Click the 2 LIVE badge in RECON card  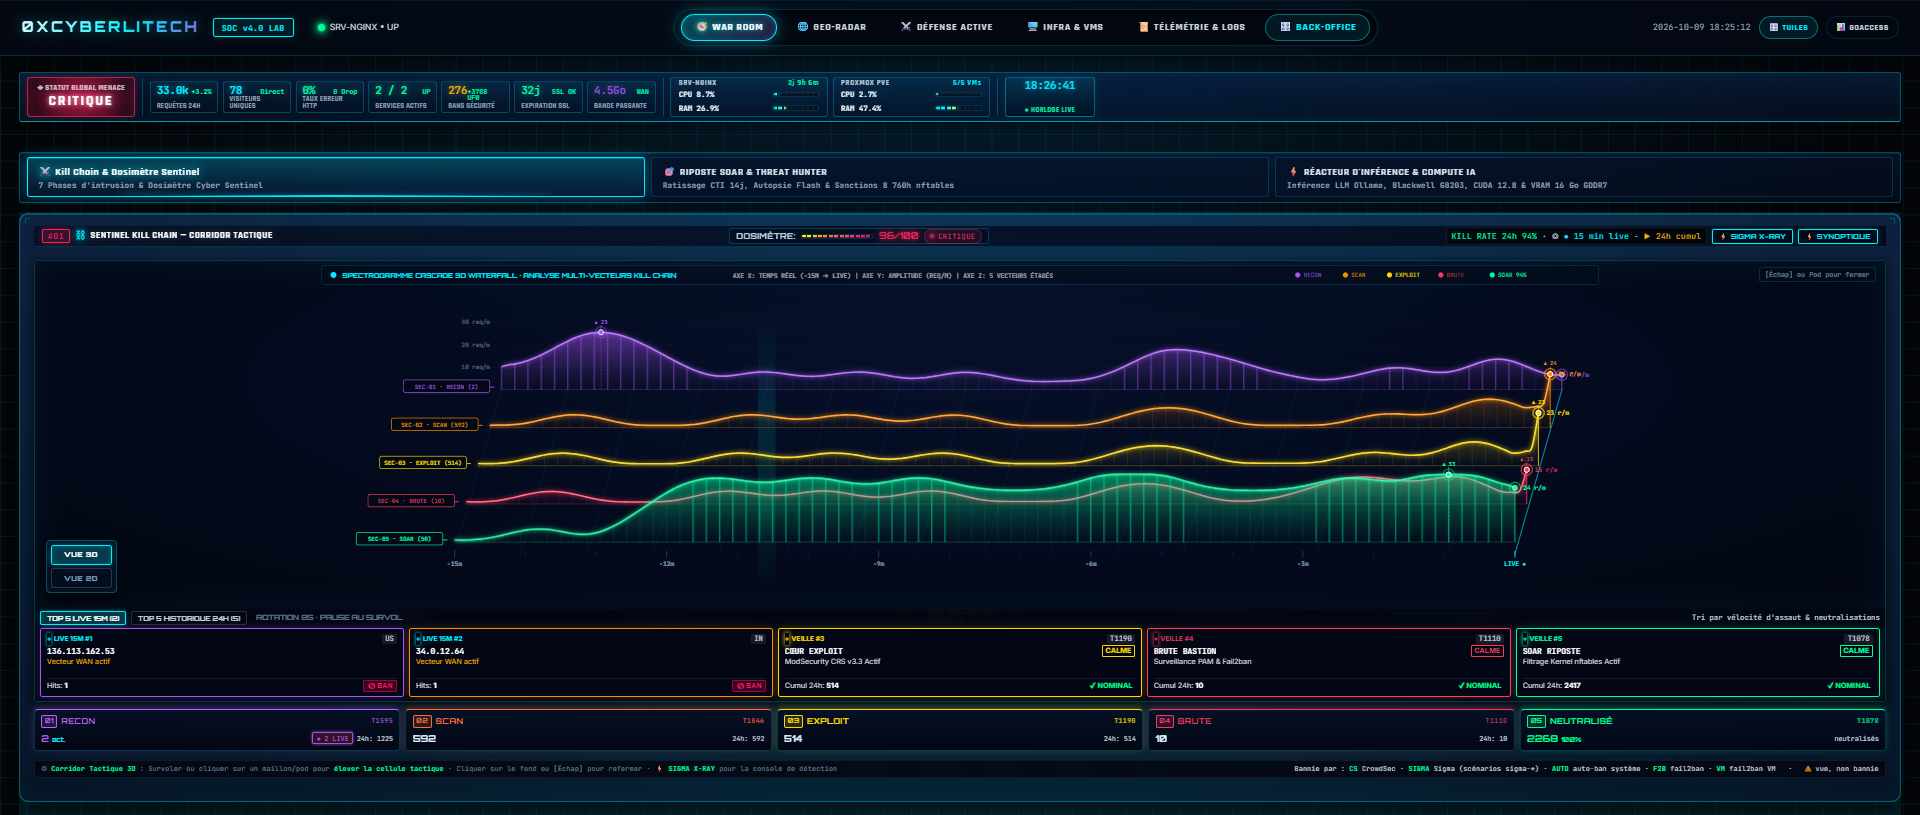pyautogui.click(x=333, y=739)
